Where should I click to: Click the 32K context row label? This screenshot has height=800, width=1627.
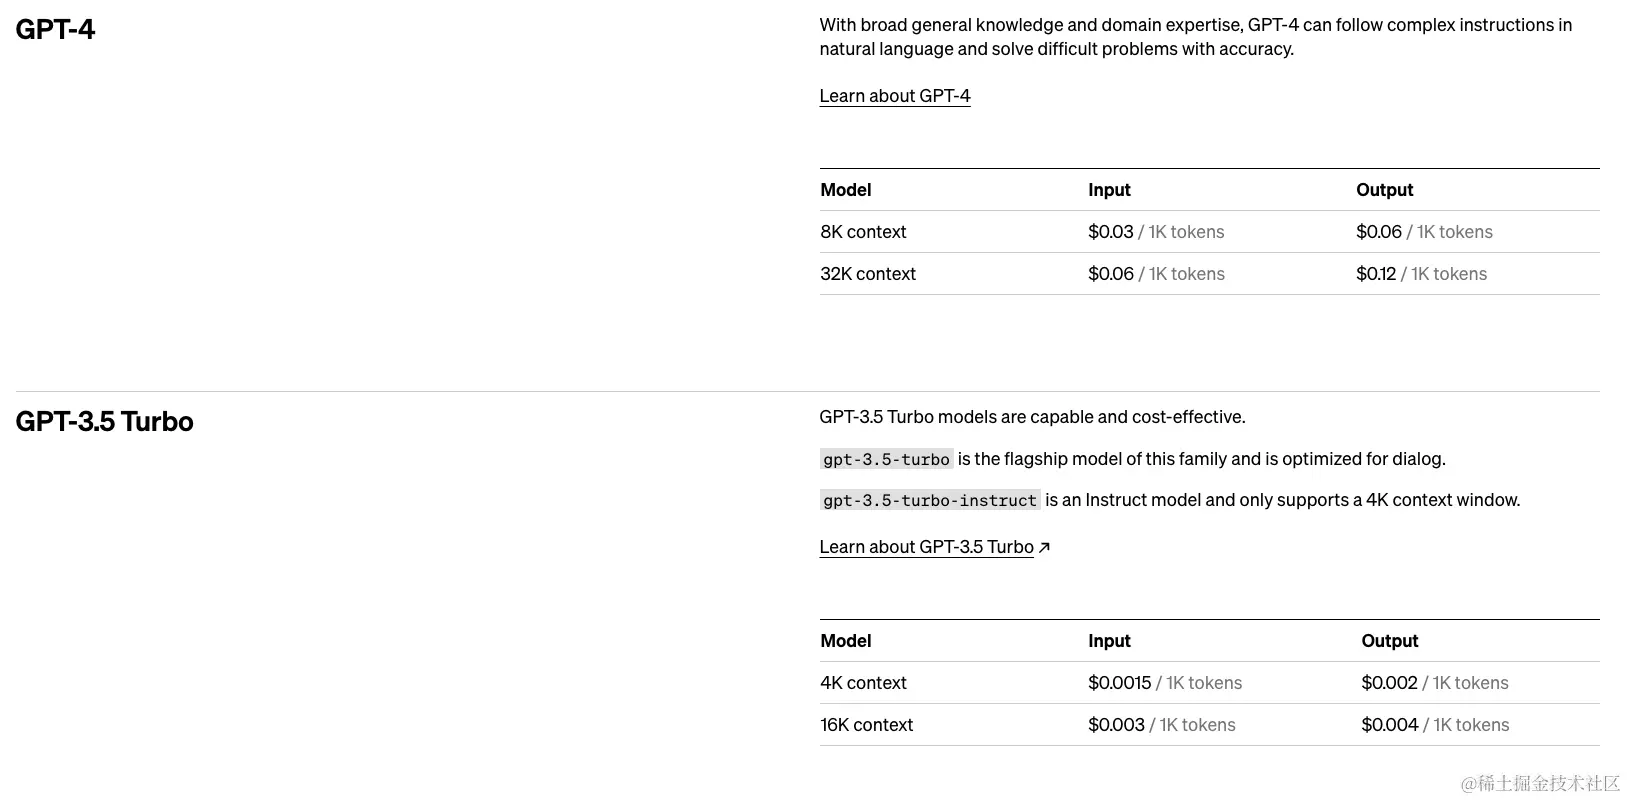(868, 274)
